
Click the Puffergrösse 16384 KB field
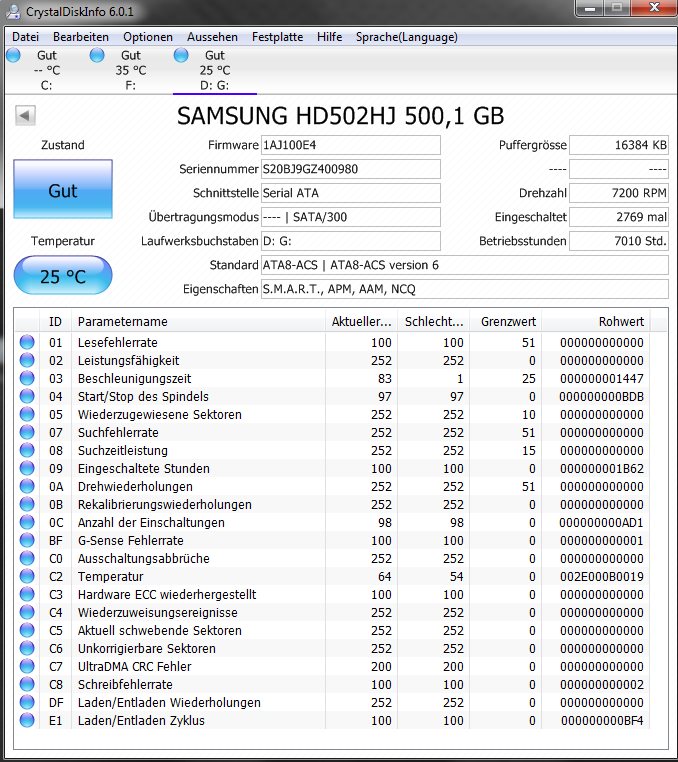[619, 145]
